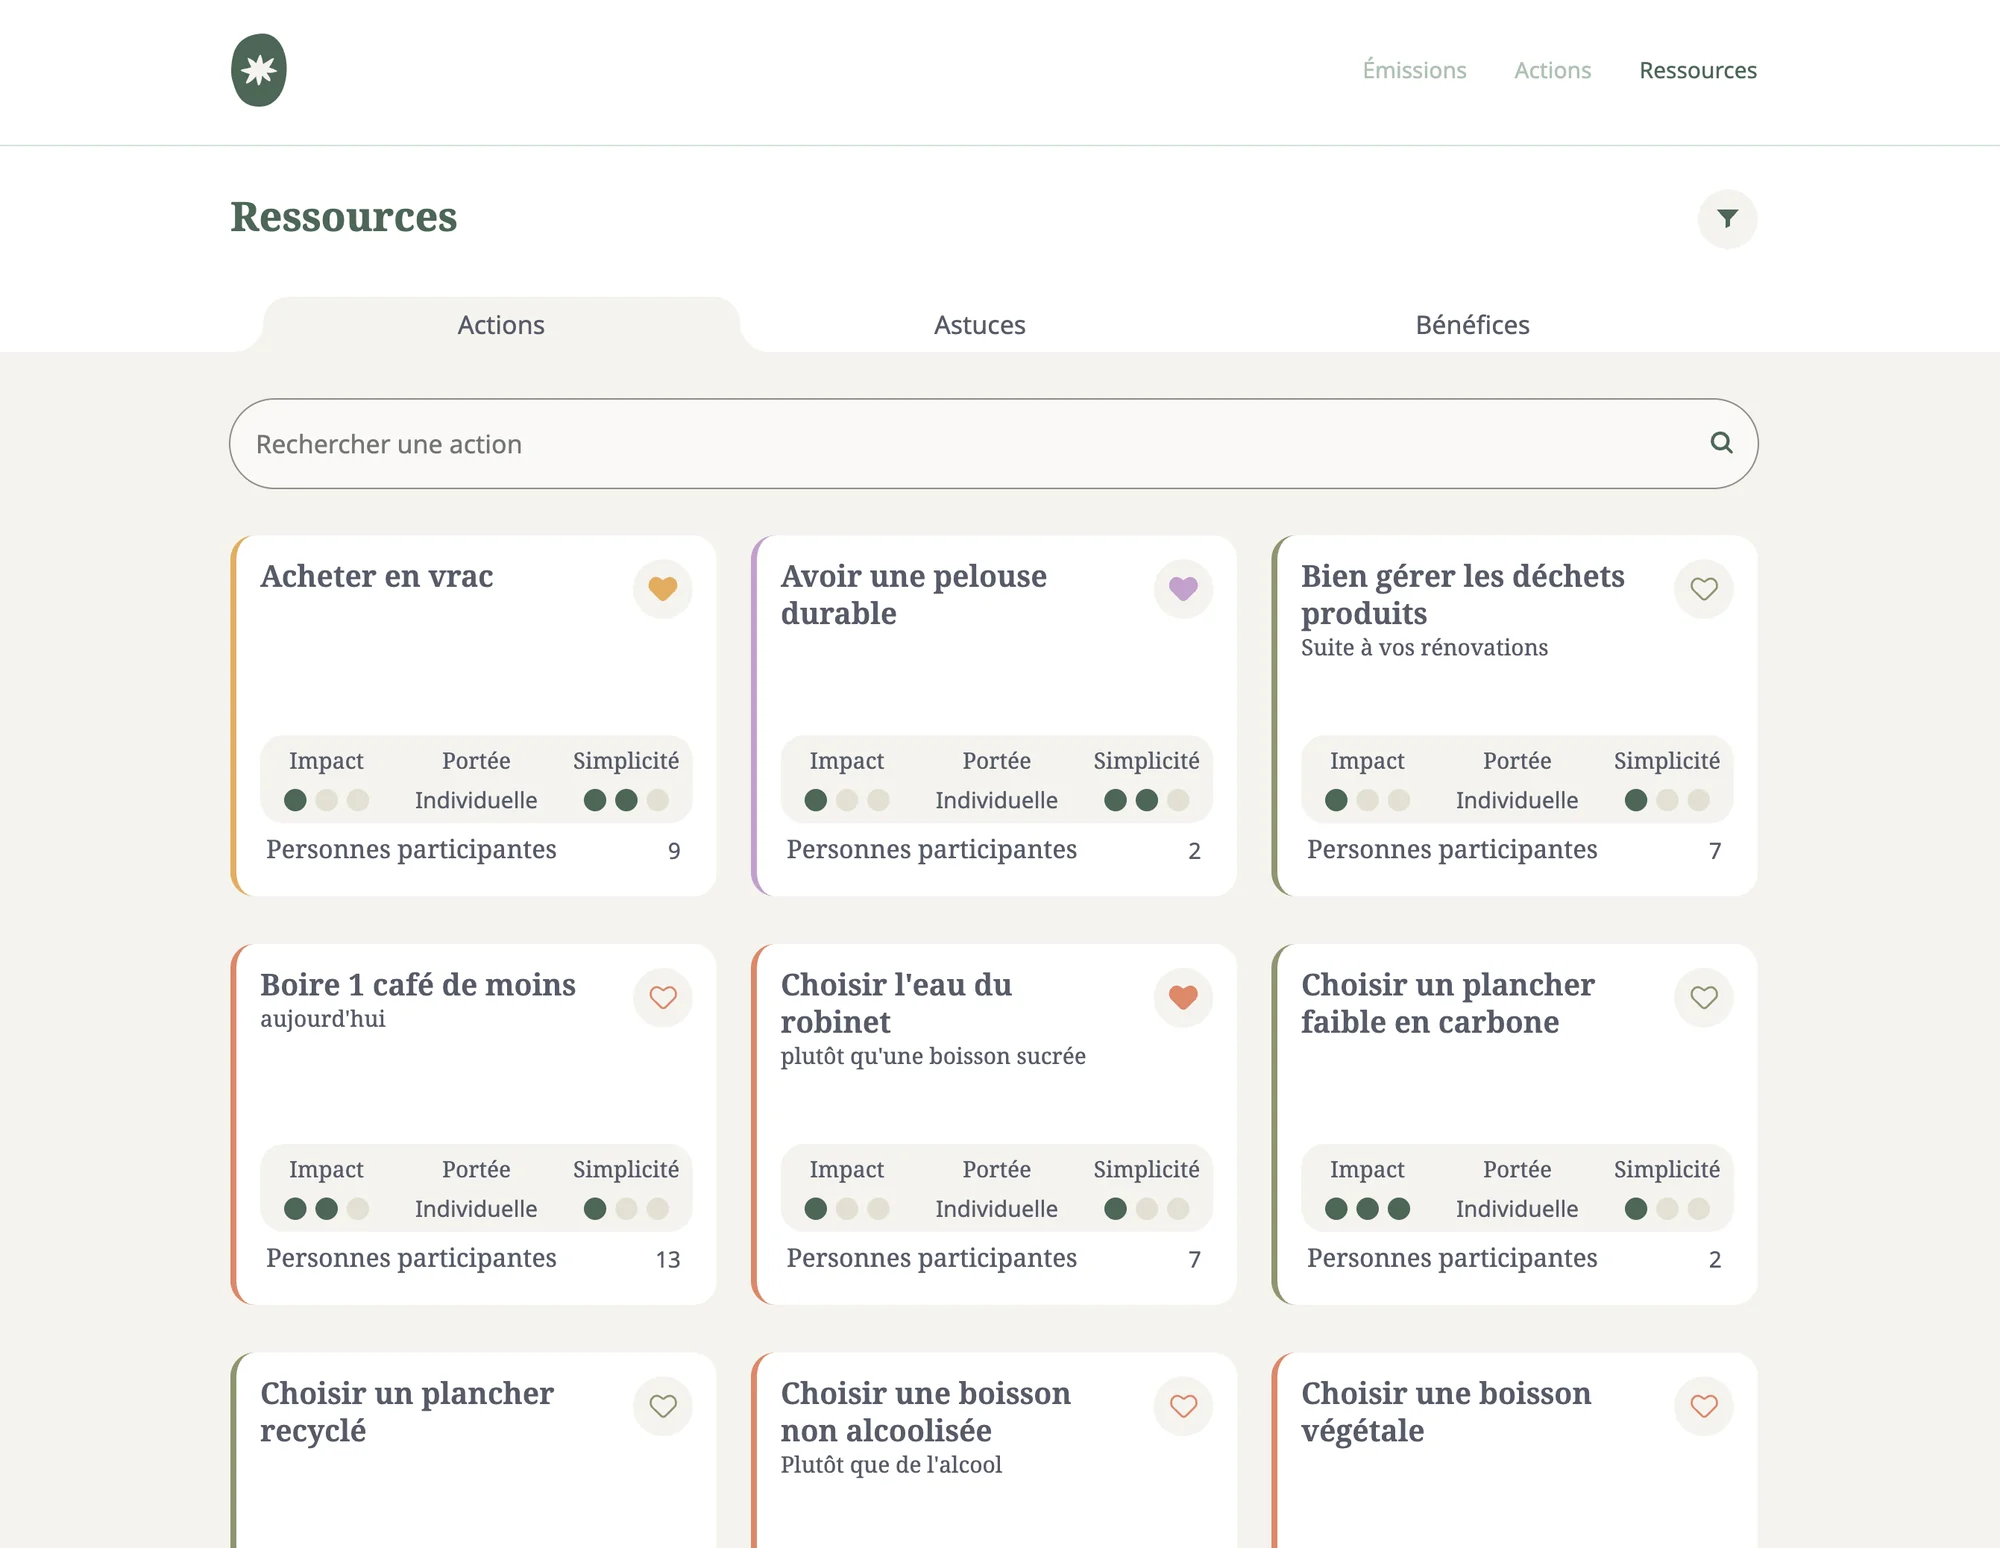Toggle heart on Choisir l'eau du robinet
This screenshot has width=2000, height=1548.
coord(1183,997)
